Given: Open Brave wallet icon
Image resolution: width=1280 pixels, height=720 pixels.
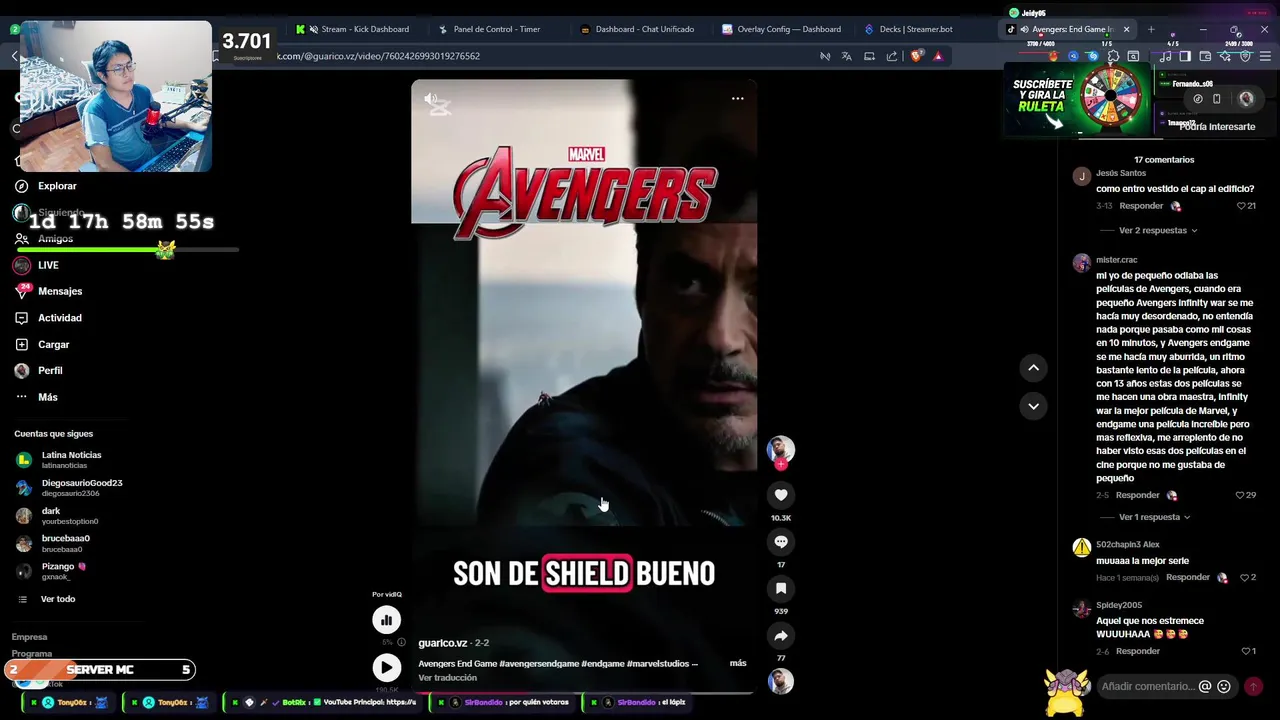Looking at the screenshot, I should click(x=1205, y=56).
